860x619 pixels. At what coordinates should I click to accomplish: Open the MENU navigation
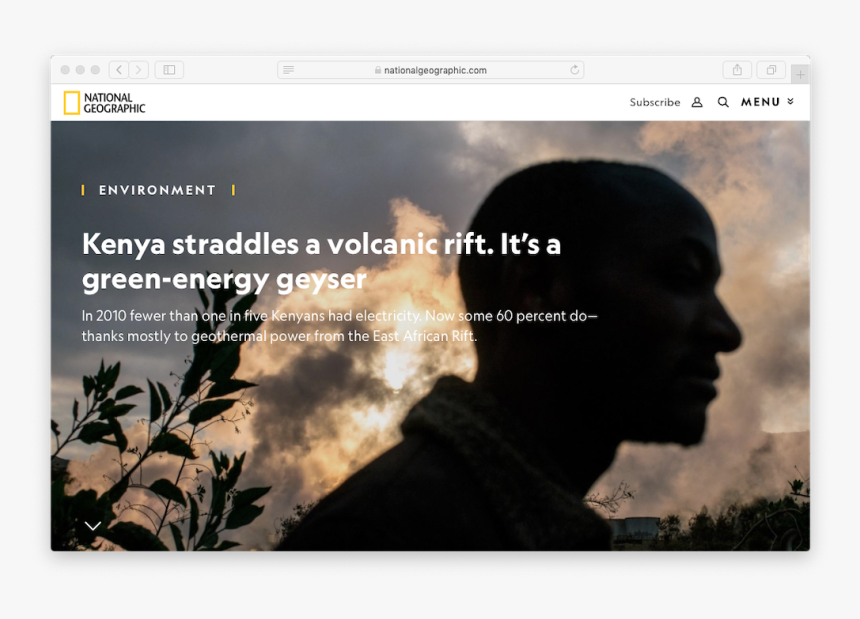click(x=760, y=102)
